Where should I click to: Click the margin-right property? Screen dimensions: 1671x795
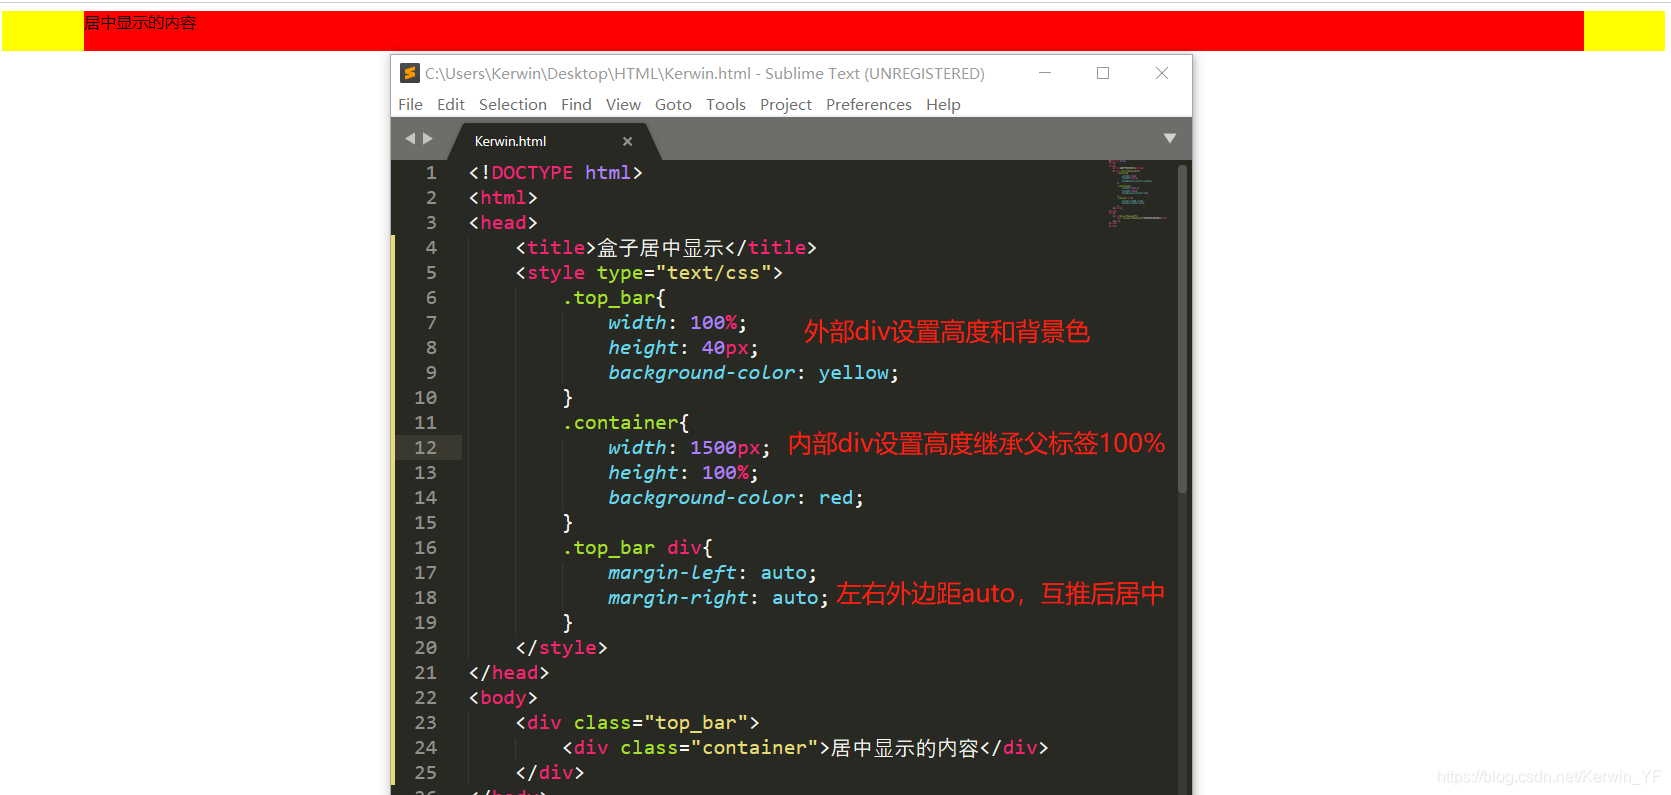click(678, 598)
